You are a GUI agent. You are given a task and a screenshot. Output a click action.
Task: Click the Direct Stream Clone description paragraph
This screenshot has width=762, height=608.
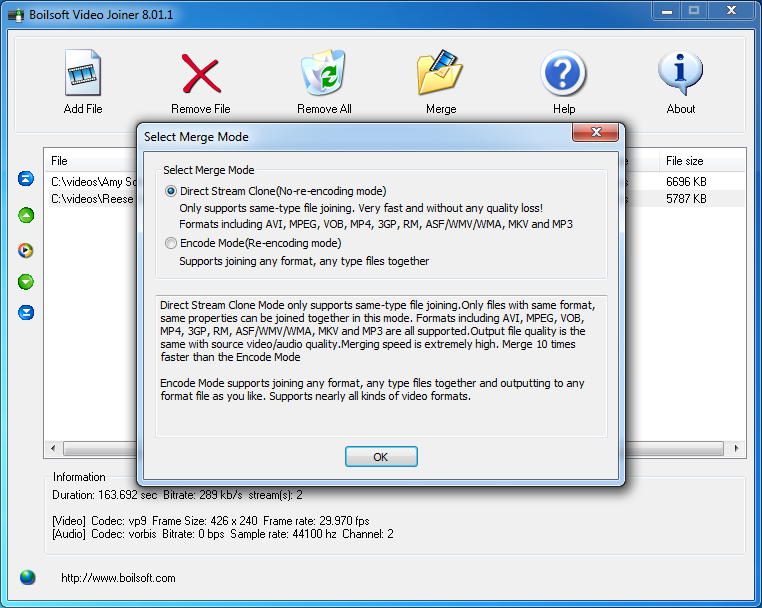coord(378,331)
